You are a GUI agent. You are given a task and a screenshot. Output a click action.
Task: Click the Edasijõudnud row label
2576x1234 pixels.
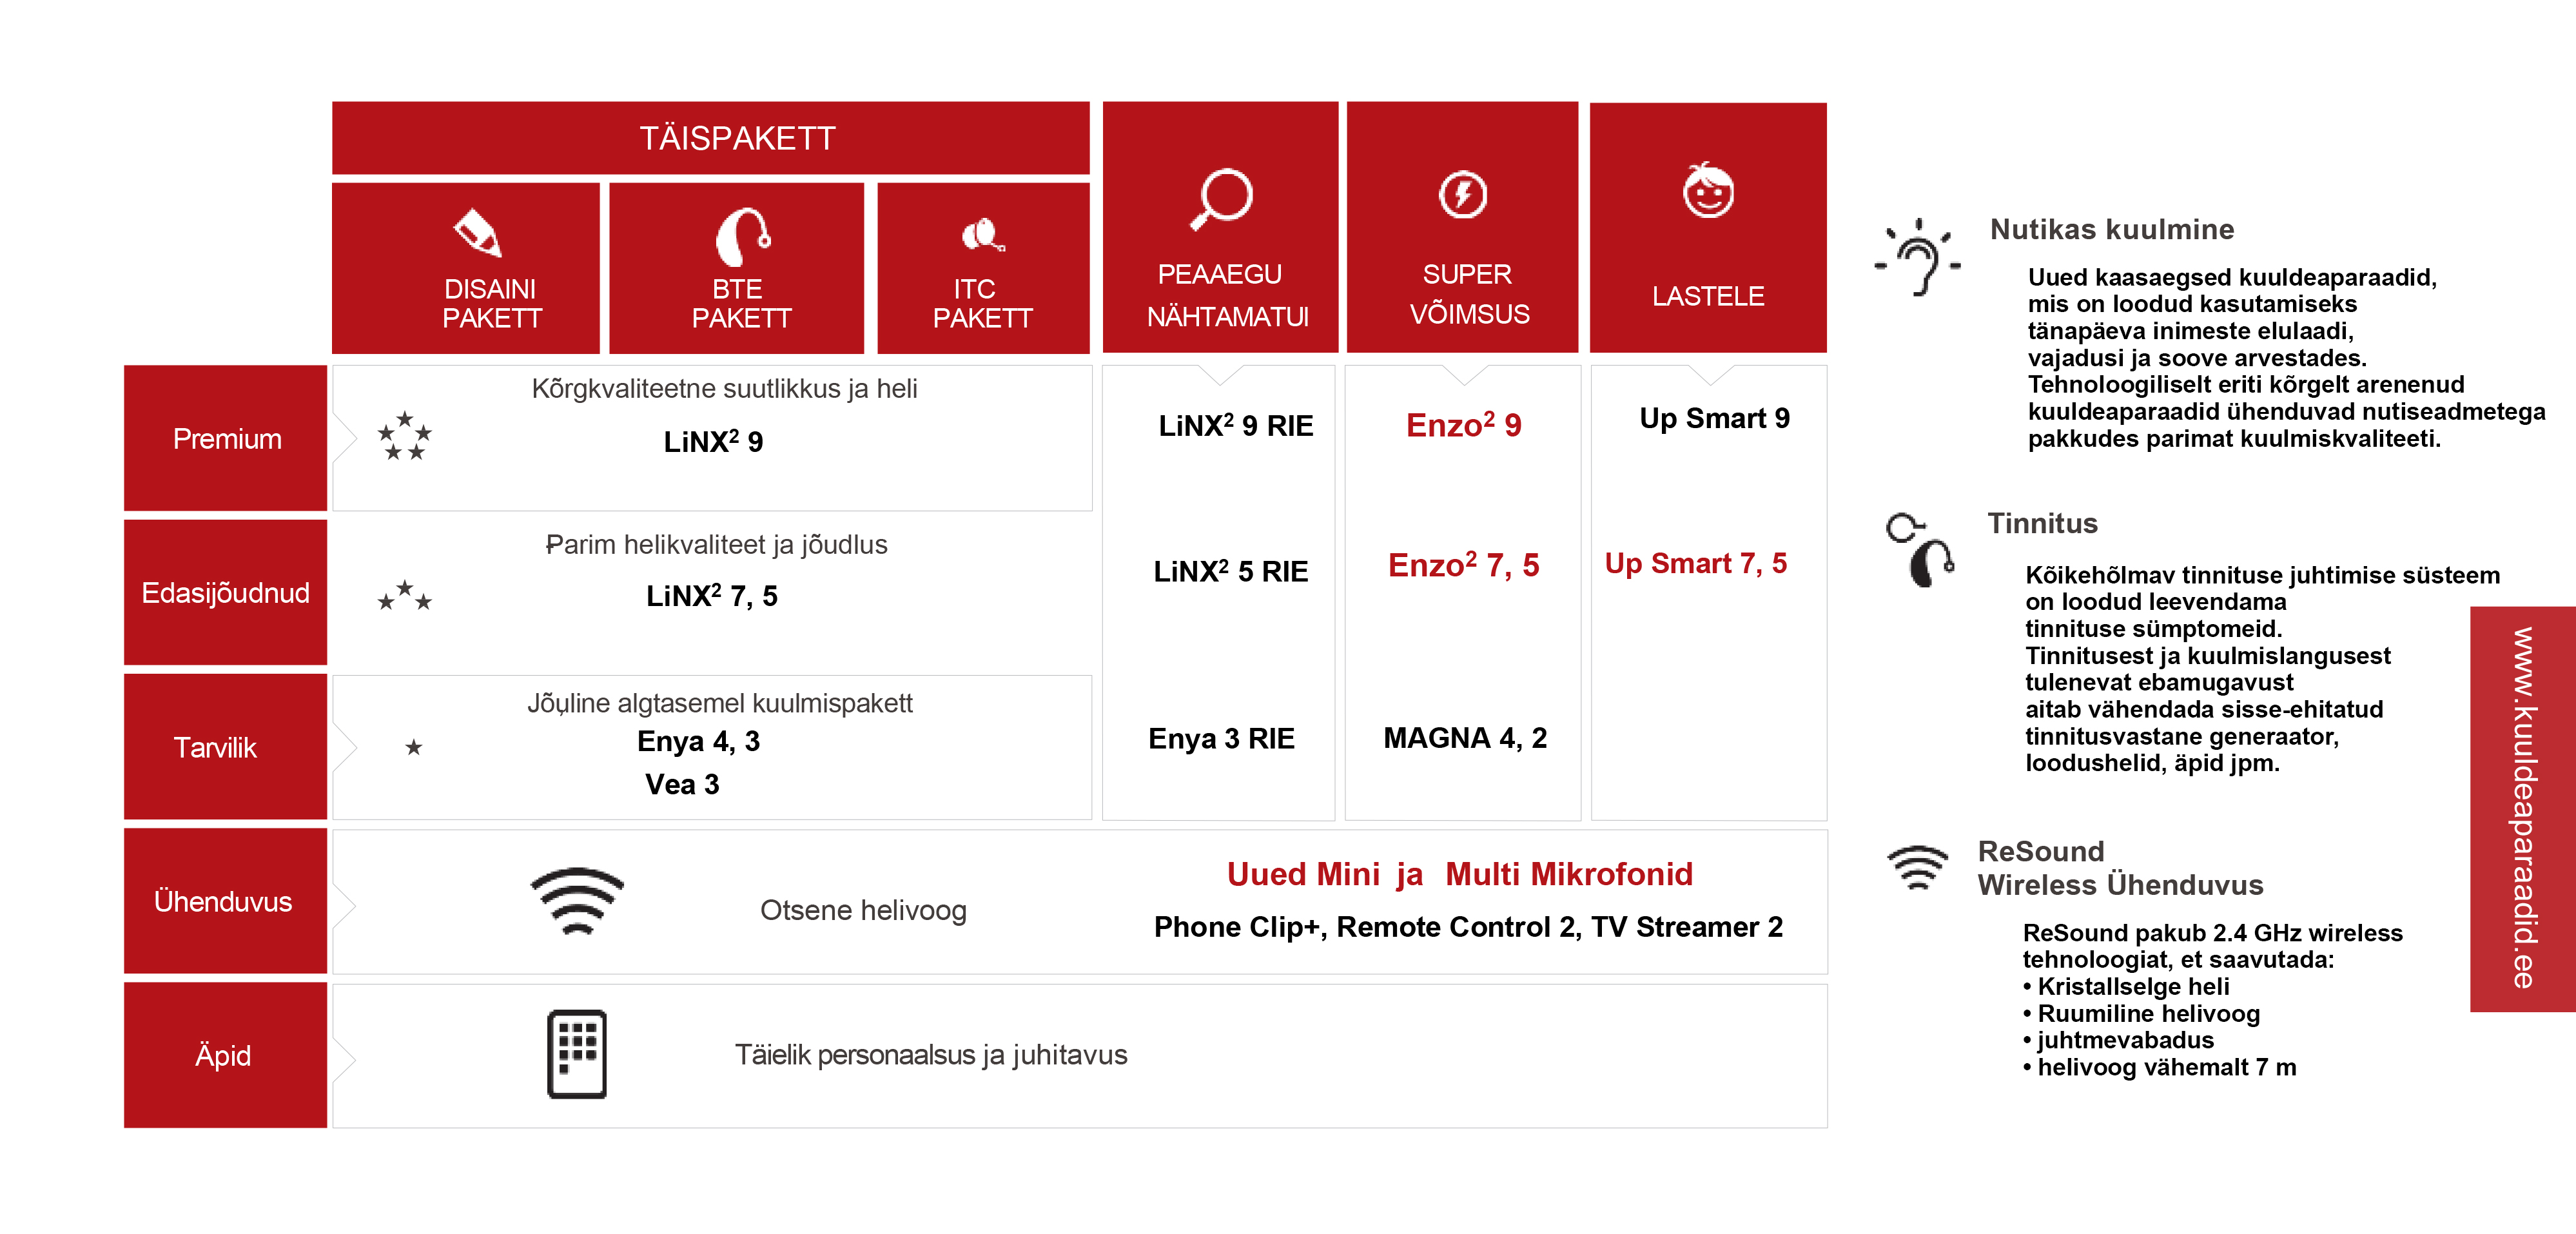coord(226,592)
